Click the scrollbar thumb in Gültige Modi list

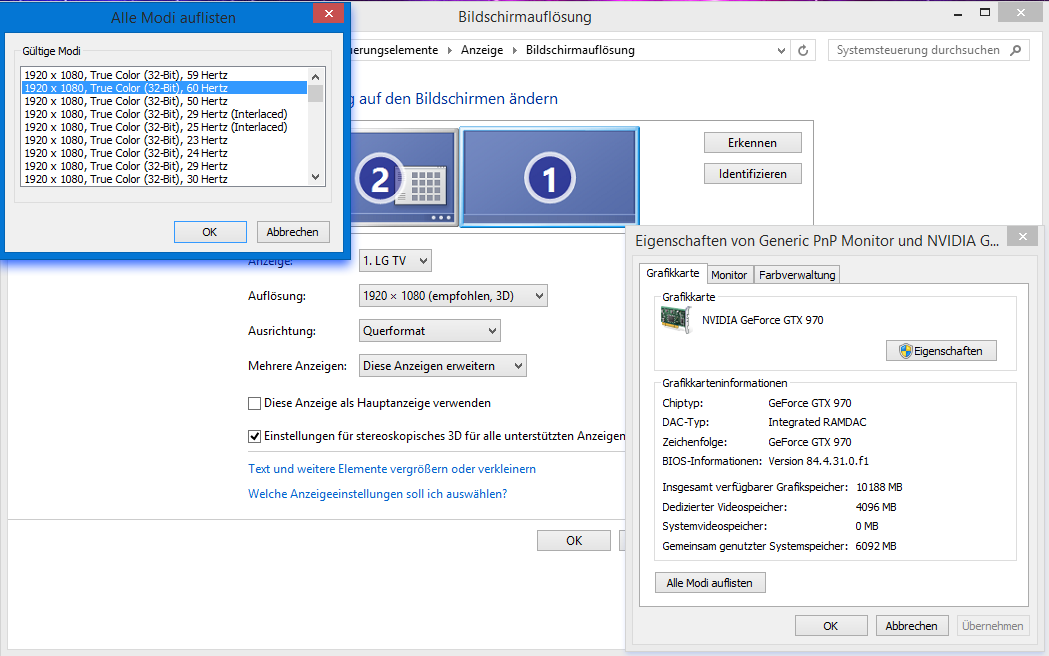click(x=316, y=93)
